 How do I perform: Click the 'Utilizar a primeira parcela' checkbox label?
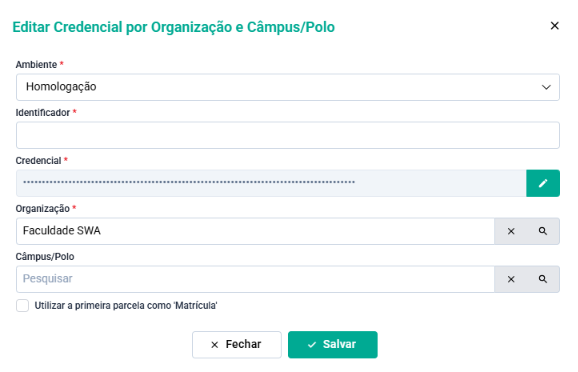[126, 306]
